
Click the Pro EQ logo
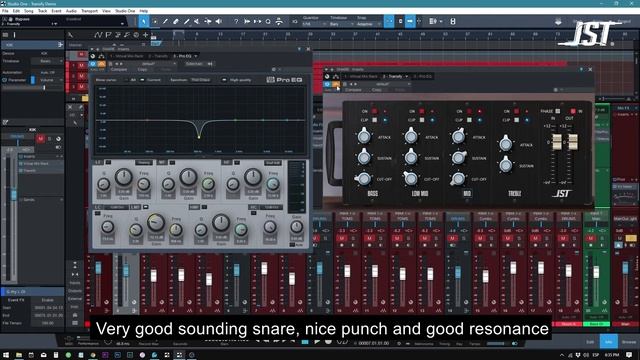pos(284,80)
